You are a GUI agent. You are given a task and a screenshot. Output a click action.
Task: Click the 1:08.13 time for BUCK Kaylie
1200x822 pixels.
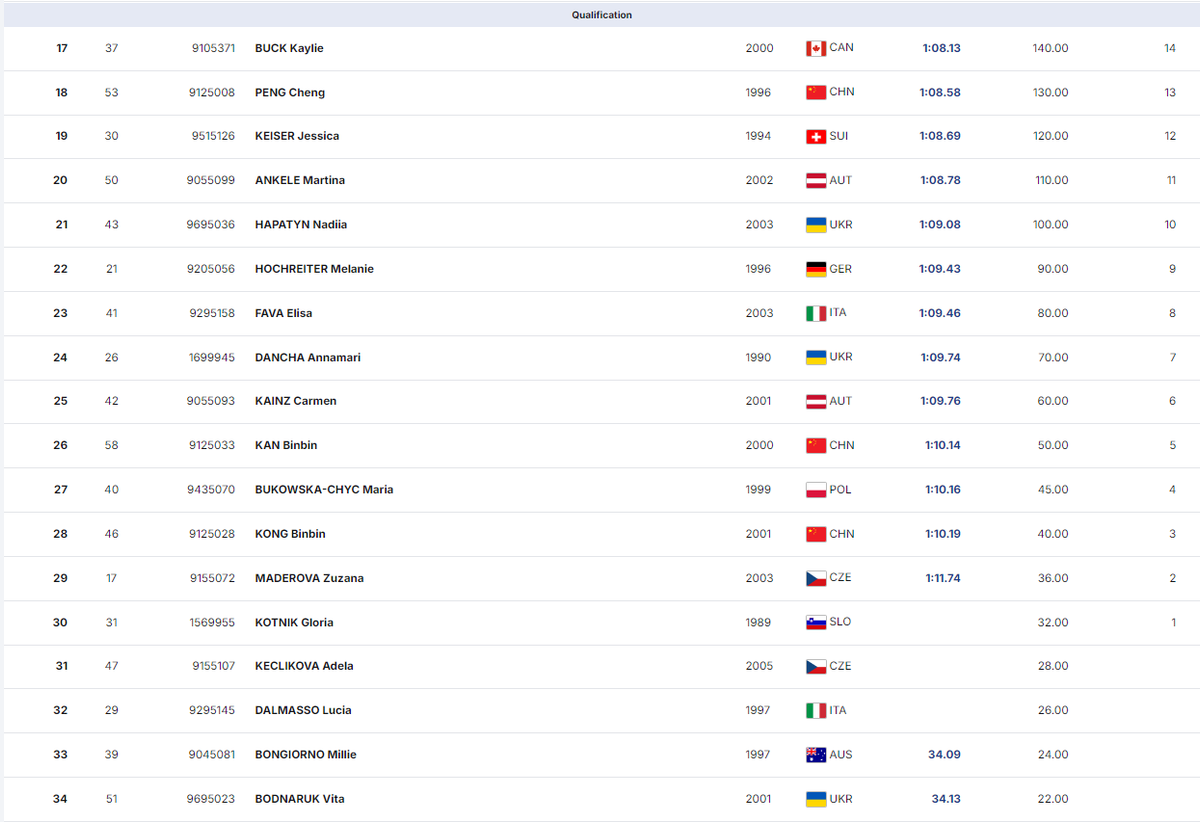pos(940,48)
